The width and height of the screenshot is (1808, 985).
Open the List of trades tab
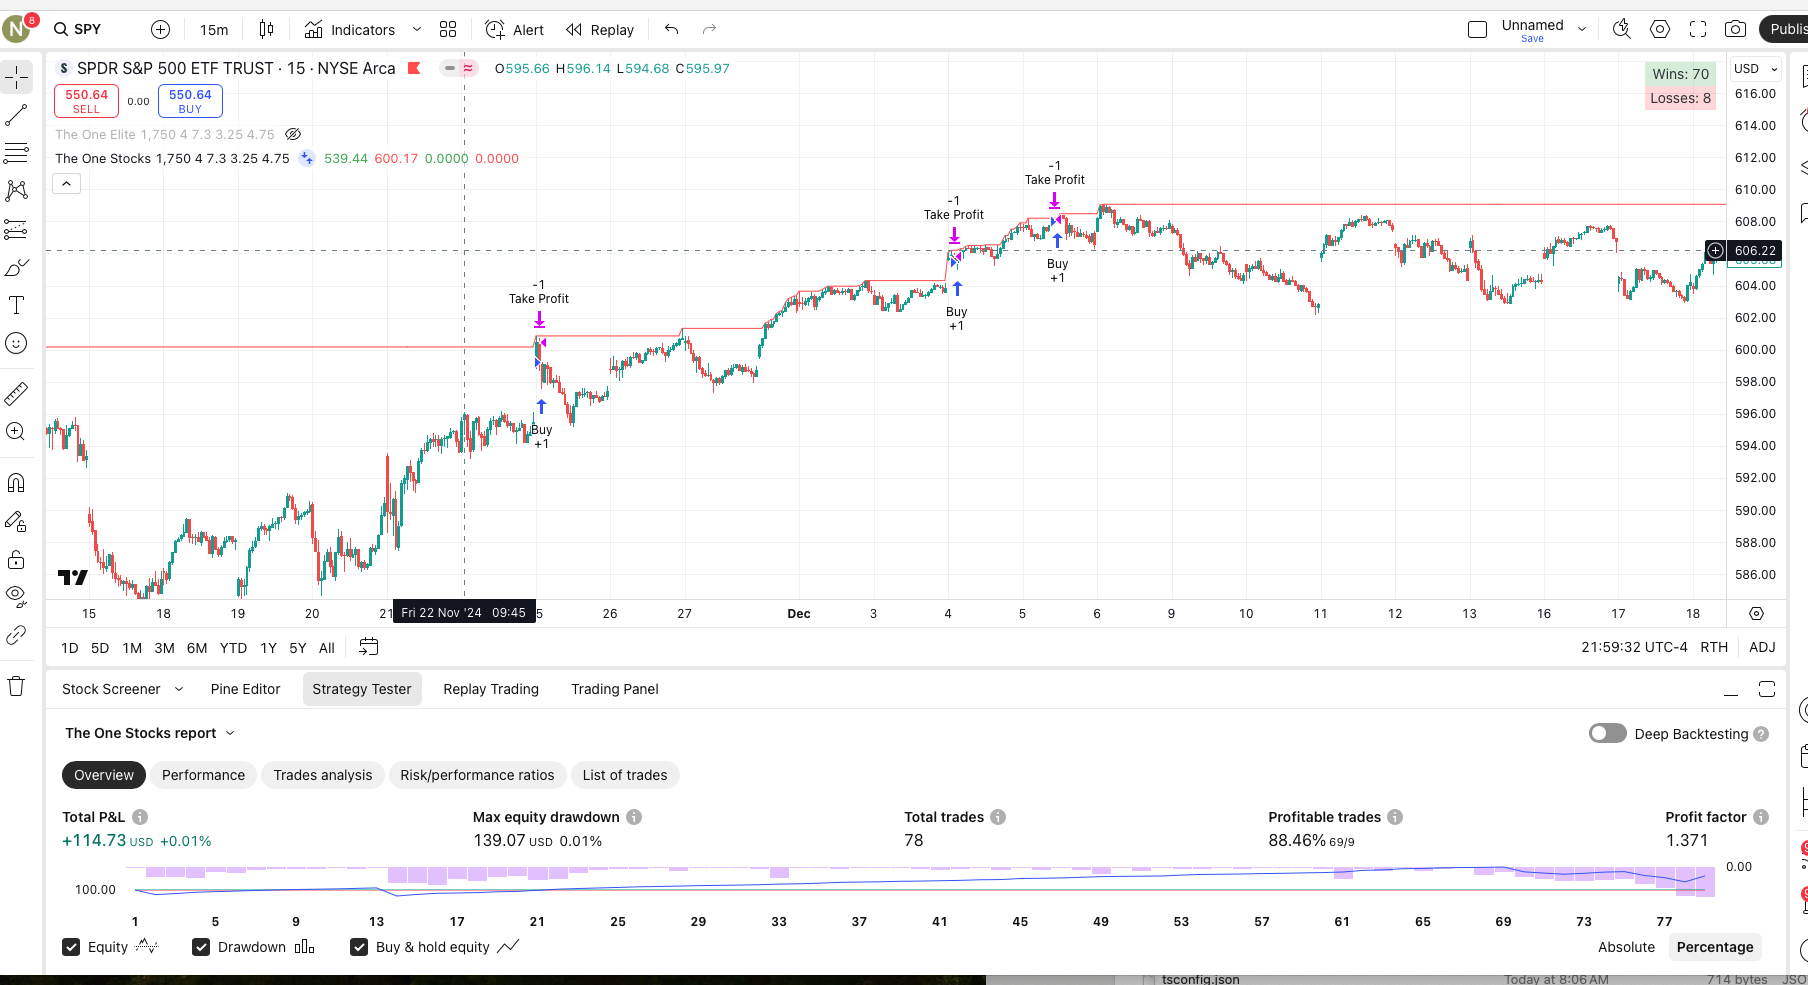(x=625, y=775)
